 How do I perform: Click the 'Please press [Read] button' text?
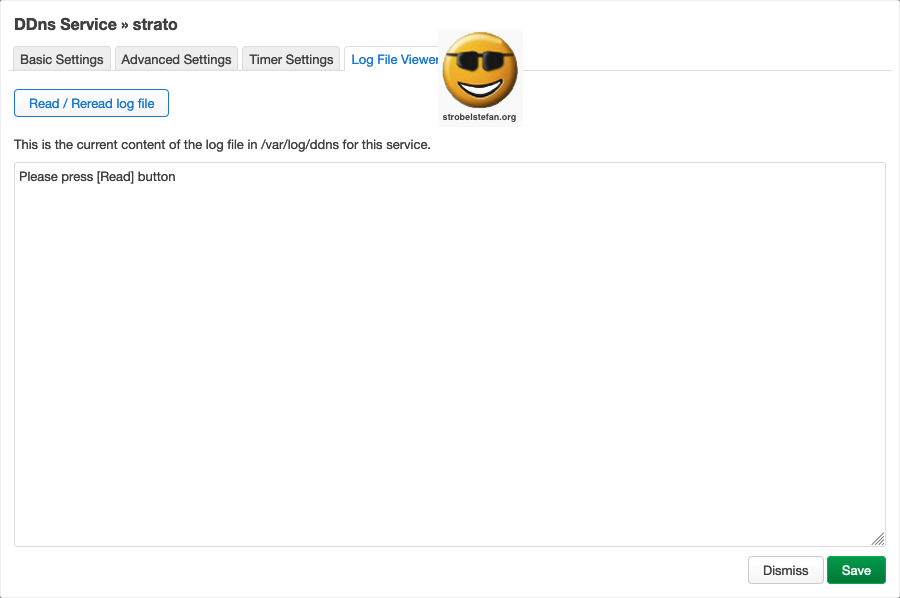pyautogui.click(x=97, y=177)
